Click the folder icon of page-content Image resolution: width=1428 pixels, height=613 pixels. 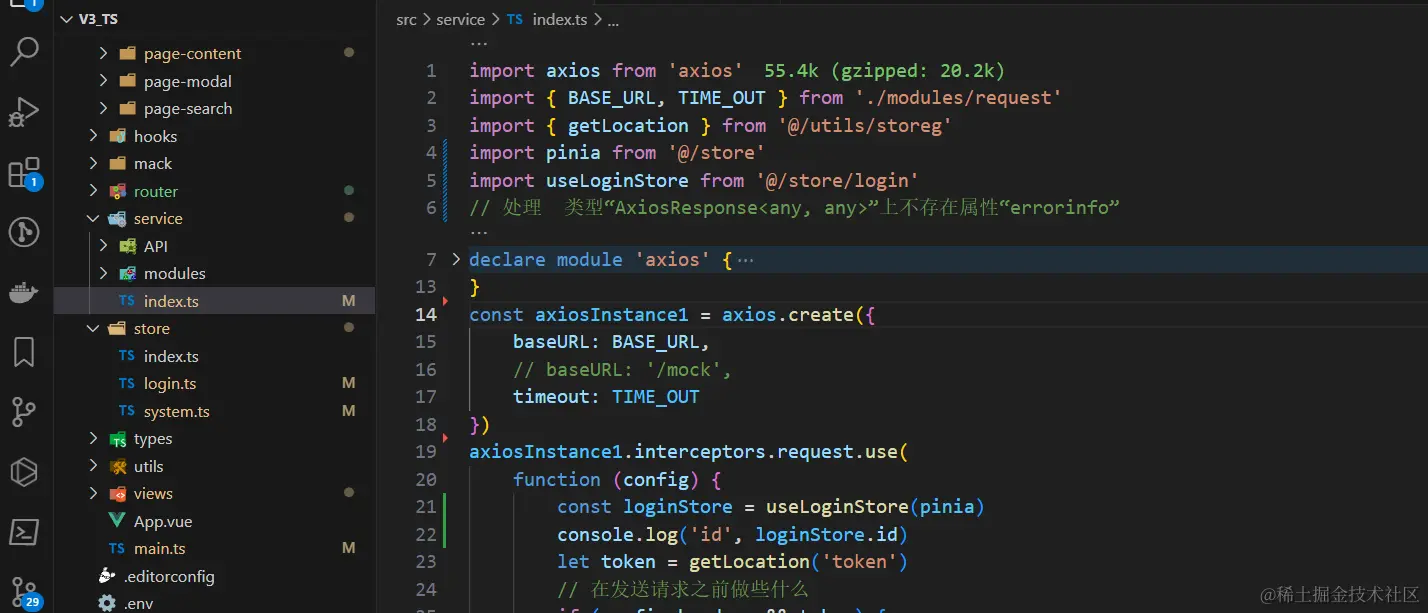pos(127,53)
